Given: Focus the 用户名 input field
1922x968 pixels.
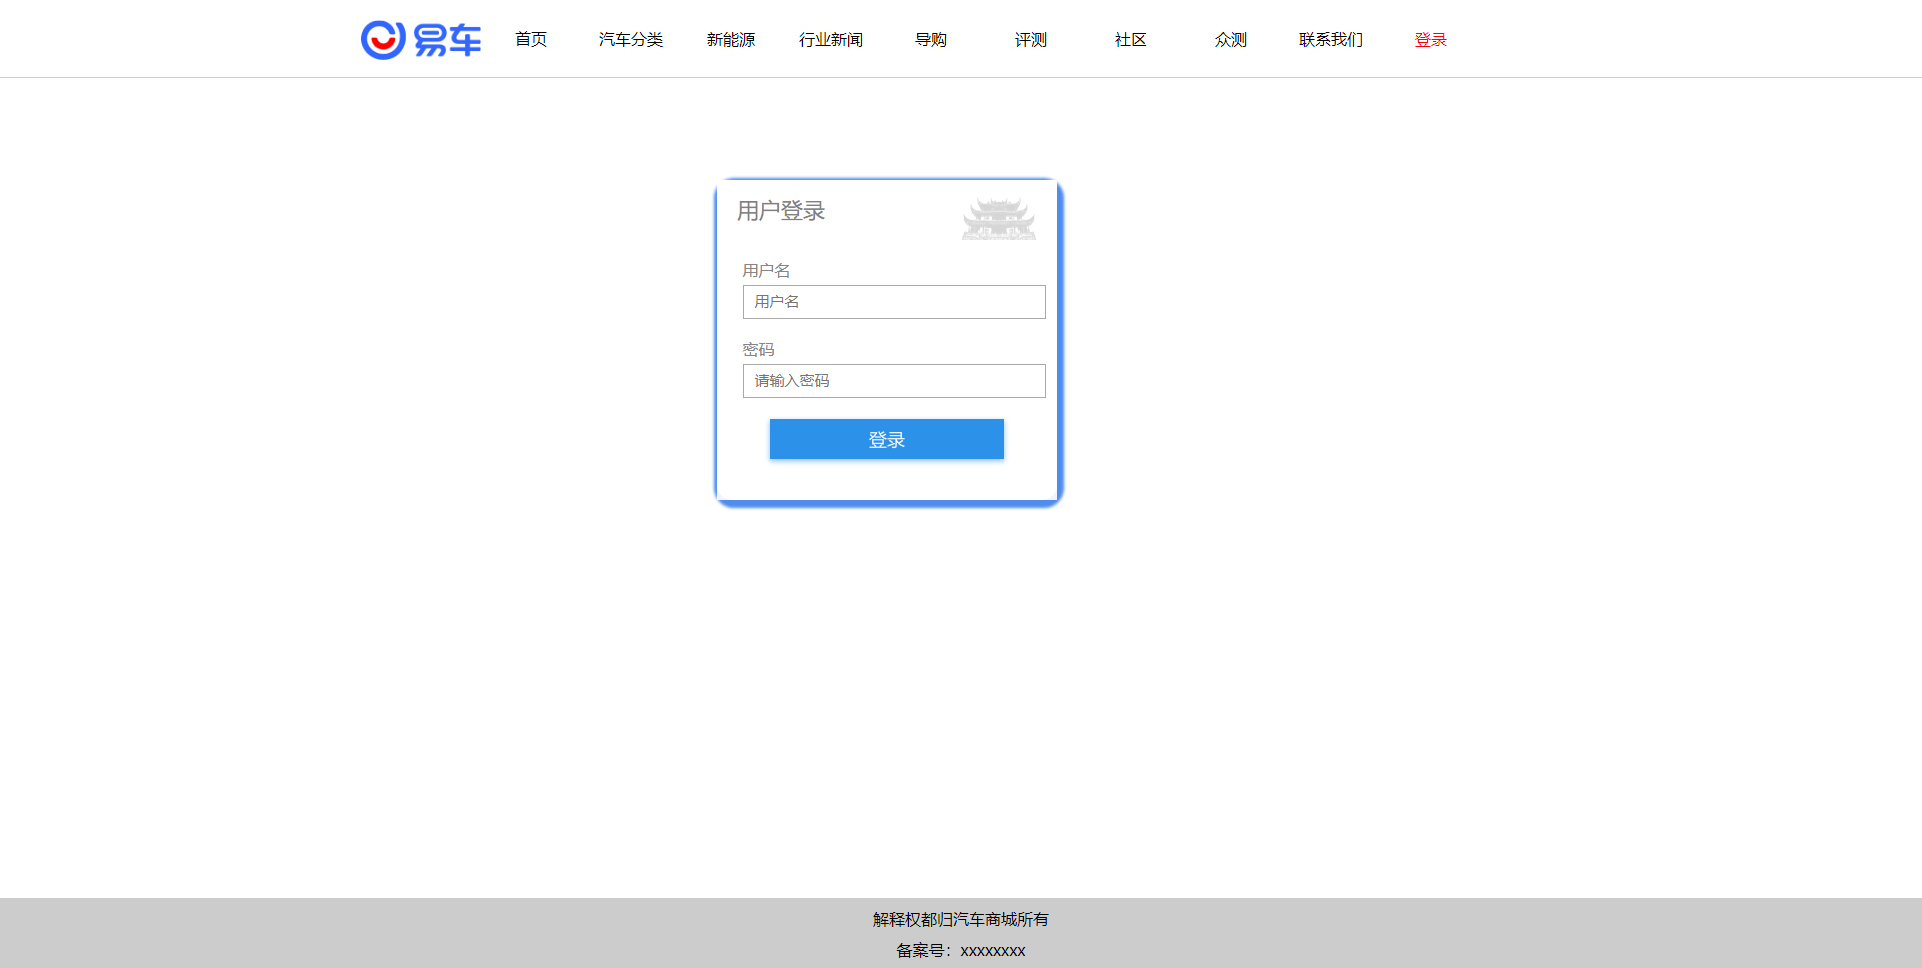Looking at the screenshot, I should tap(894, 302).
